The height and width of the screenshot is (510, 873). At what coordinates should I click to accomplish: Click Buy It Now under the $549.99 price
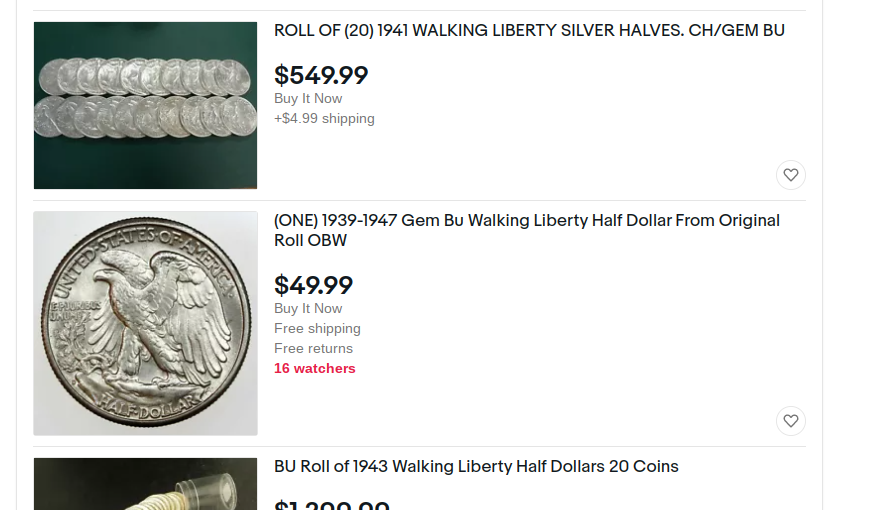click(308, 98)
